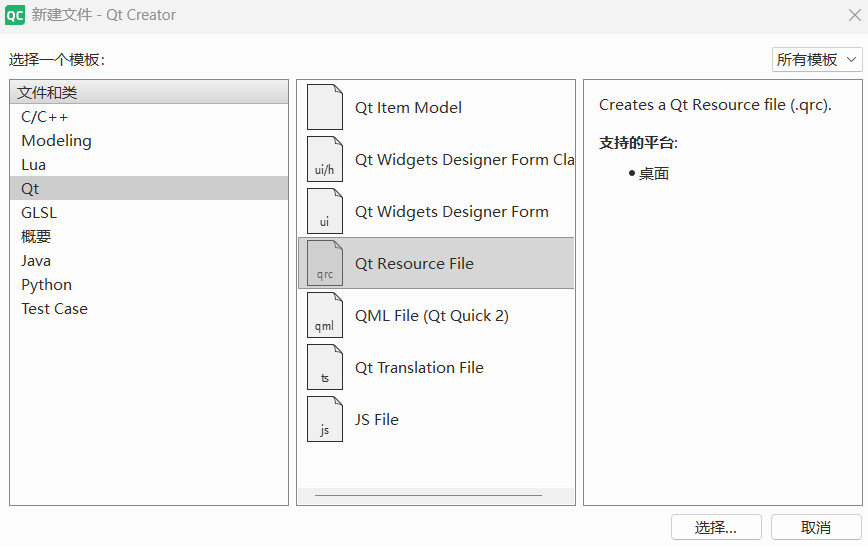Click the ui Designer Form icon

click(x=325, y=211)
